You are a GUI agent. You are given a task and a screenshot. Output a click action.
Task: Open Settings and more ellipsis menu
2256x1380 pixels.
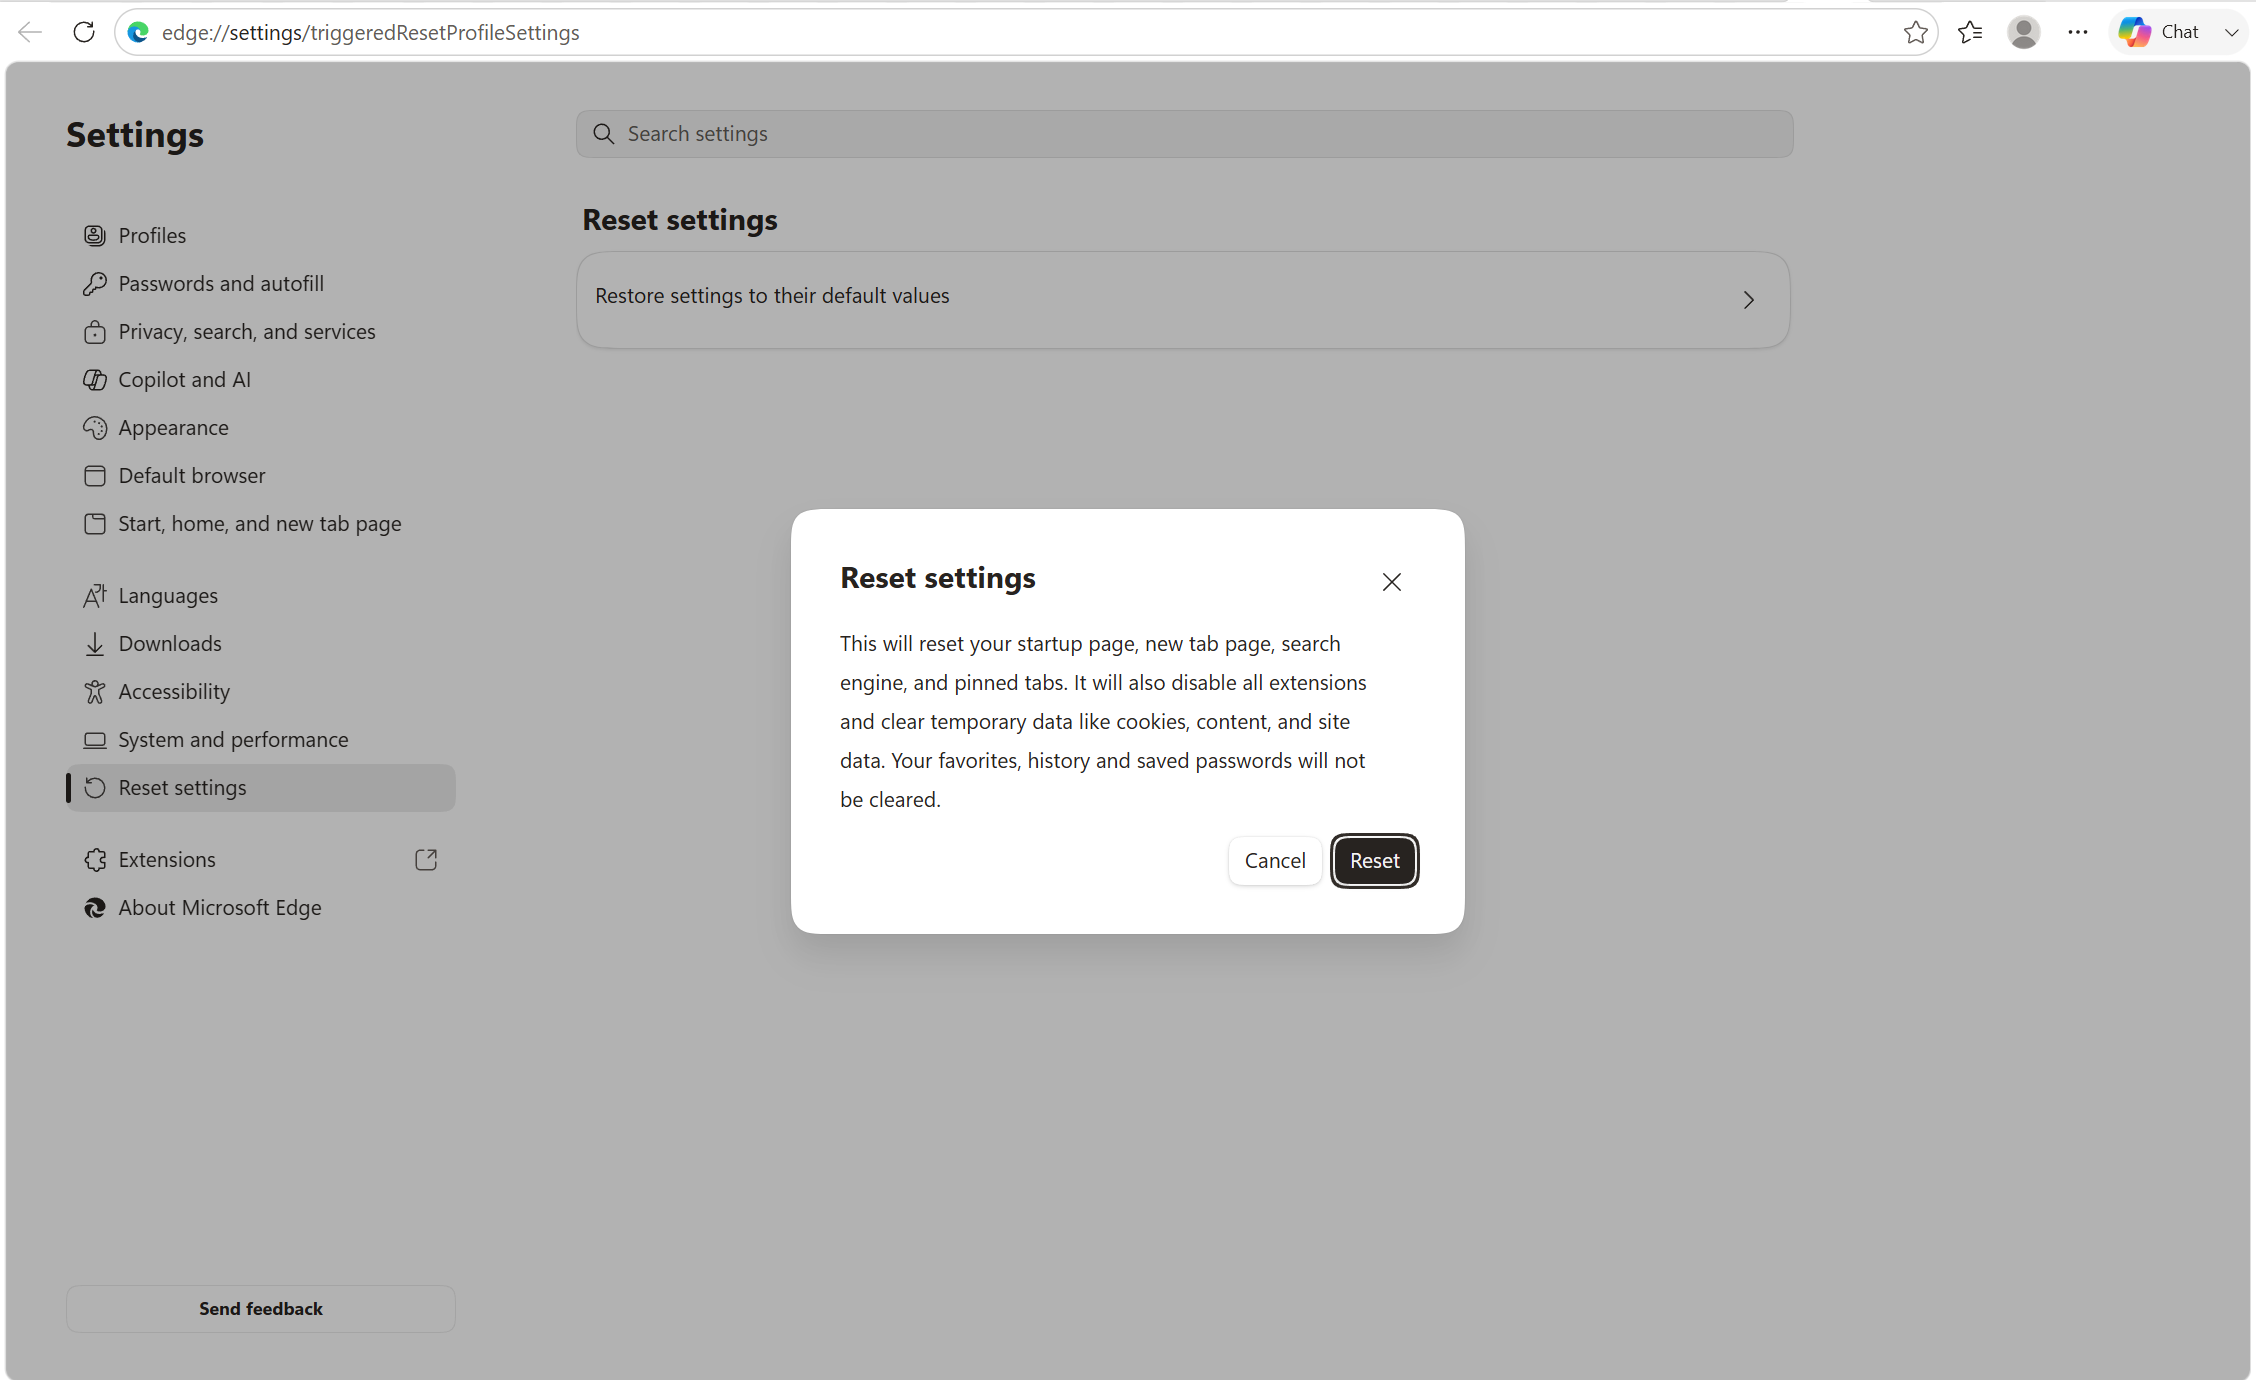coord(2078,32)
